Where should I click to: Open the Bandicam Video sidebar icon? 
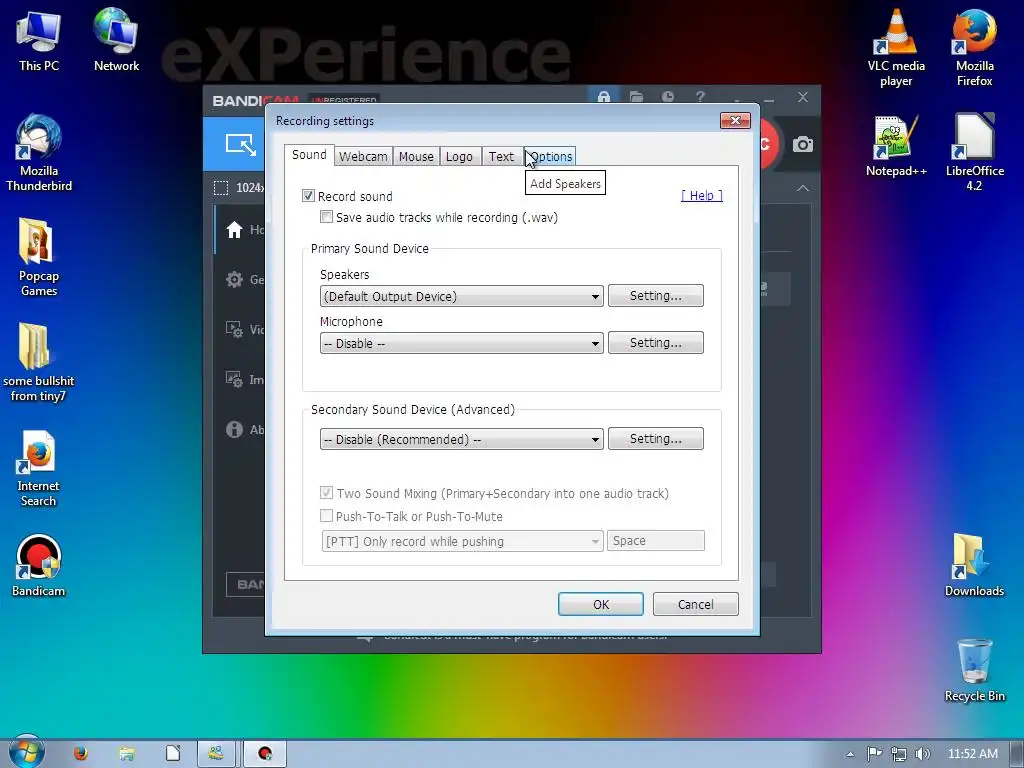pyautogui.click(x=234, y=329)
